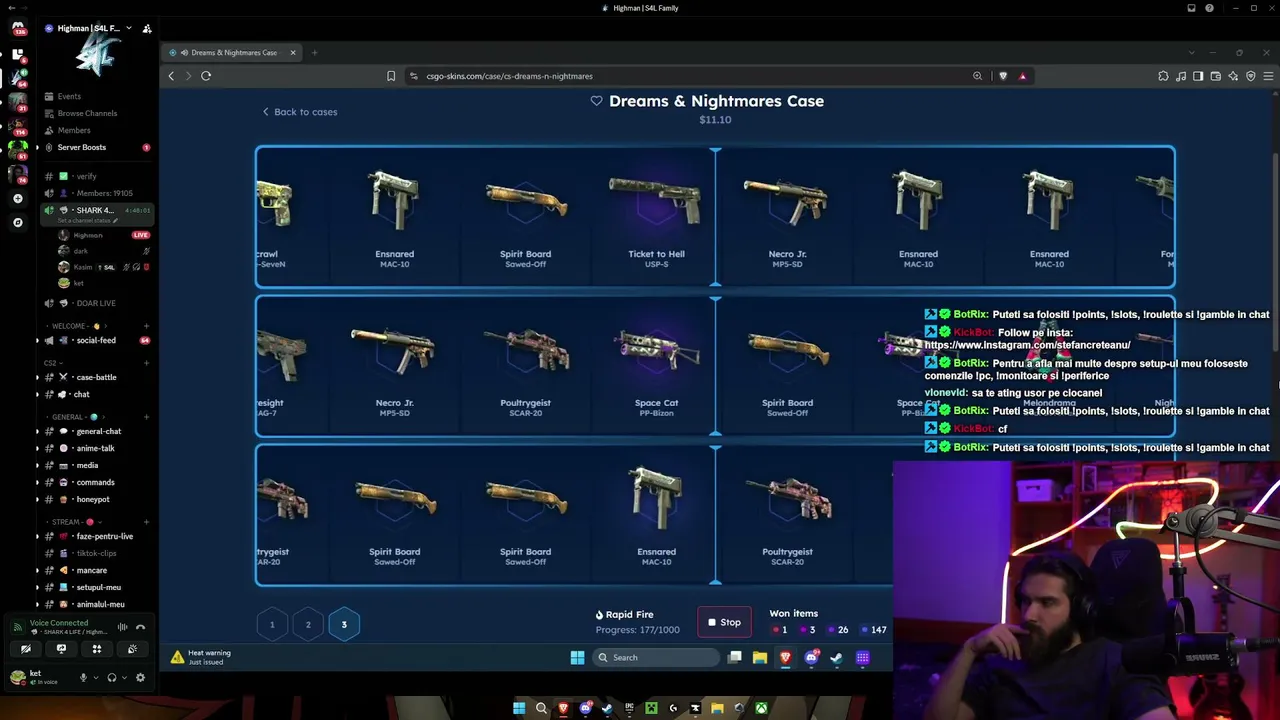Add a server in Discord

pyautogui.click(x=18, y=199)
